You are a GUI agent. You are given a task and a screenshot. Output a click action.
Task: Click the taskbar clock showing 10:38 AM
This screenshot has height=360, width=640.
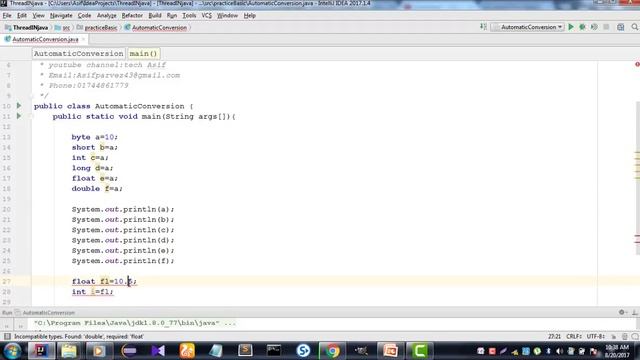(x=618, y=351)
